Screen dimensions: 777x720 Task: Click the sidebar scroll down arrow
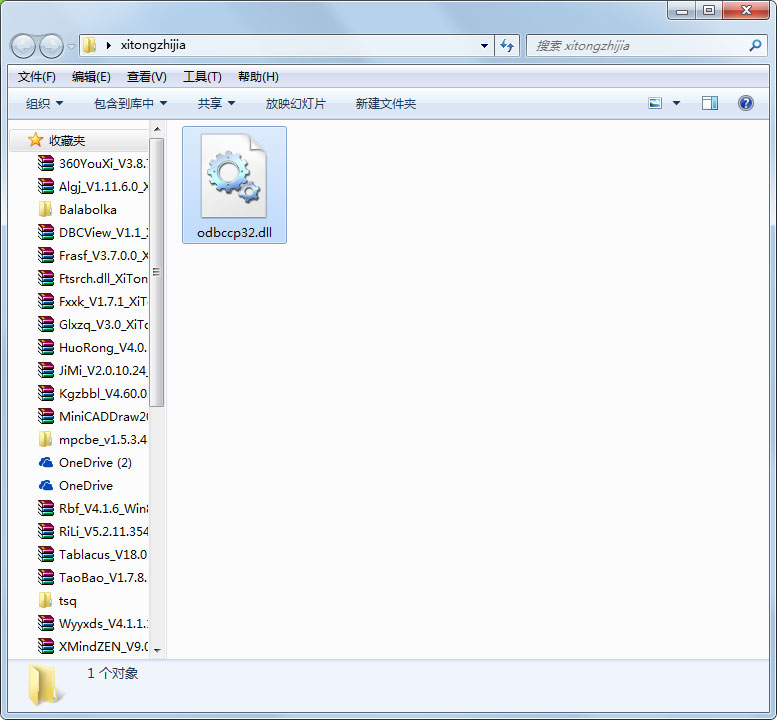click(x=157, y=650)
